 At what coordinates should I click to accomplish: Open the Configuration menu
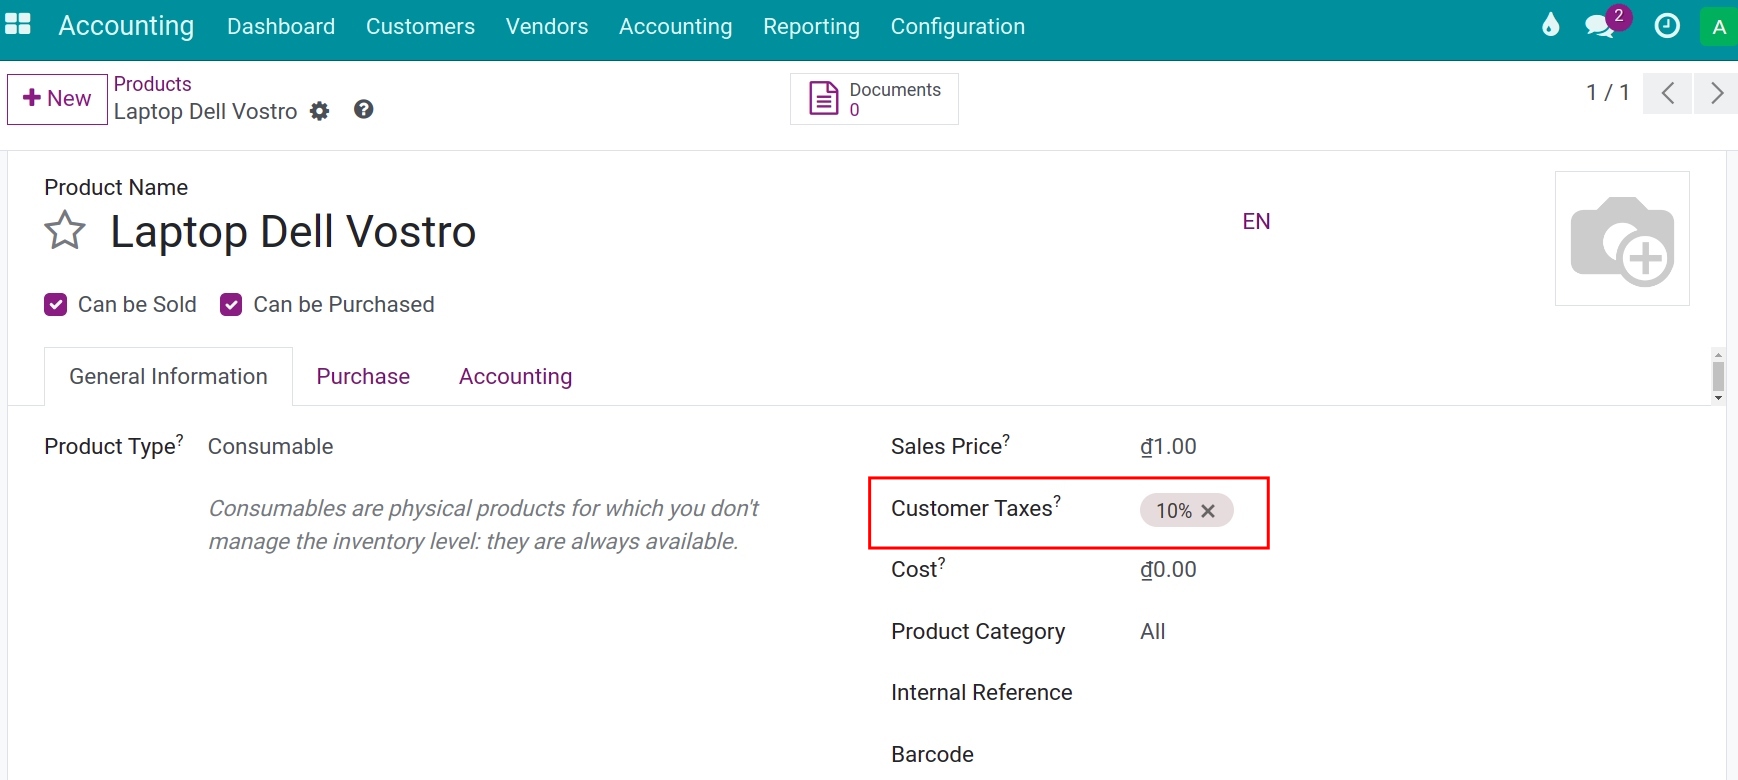click(958, 27)
